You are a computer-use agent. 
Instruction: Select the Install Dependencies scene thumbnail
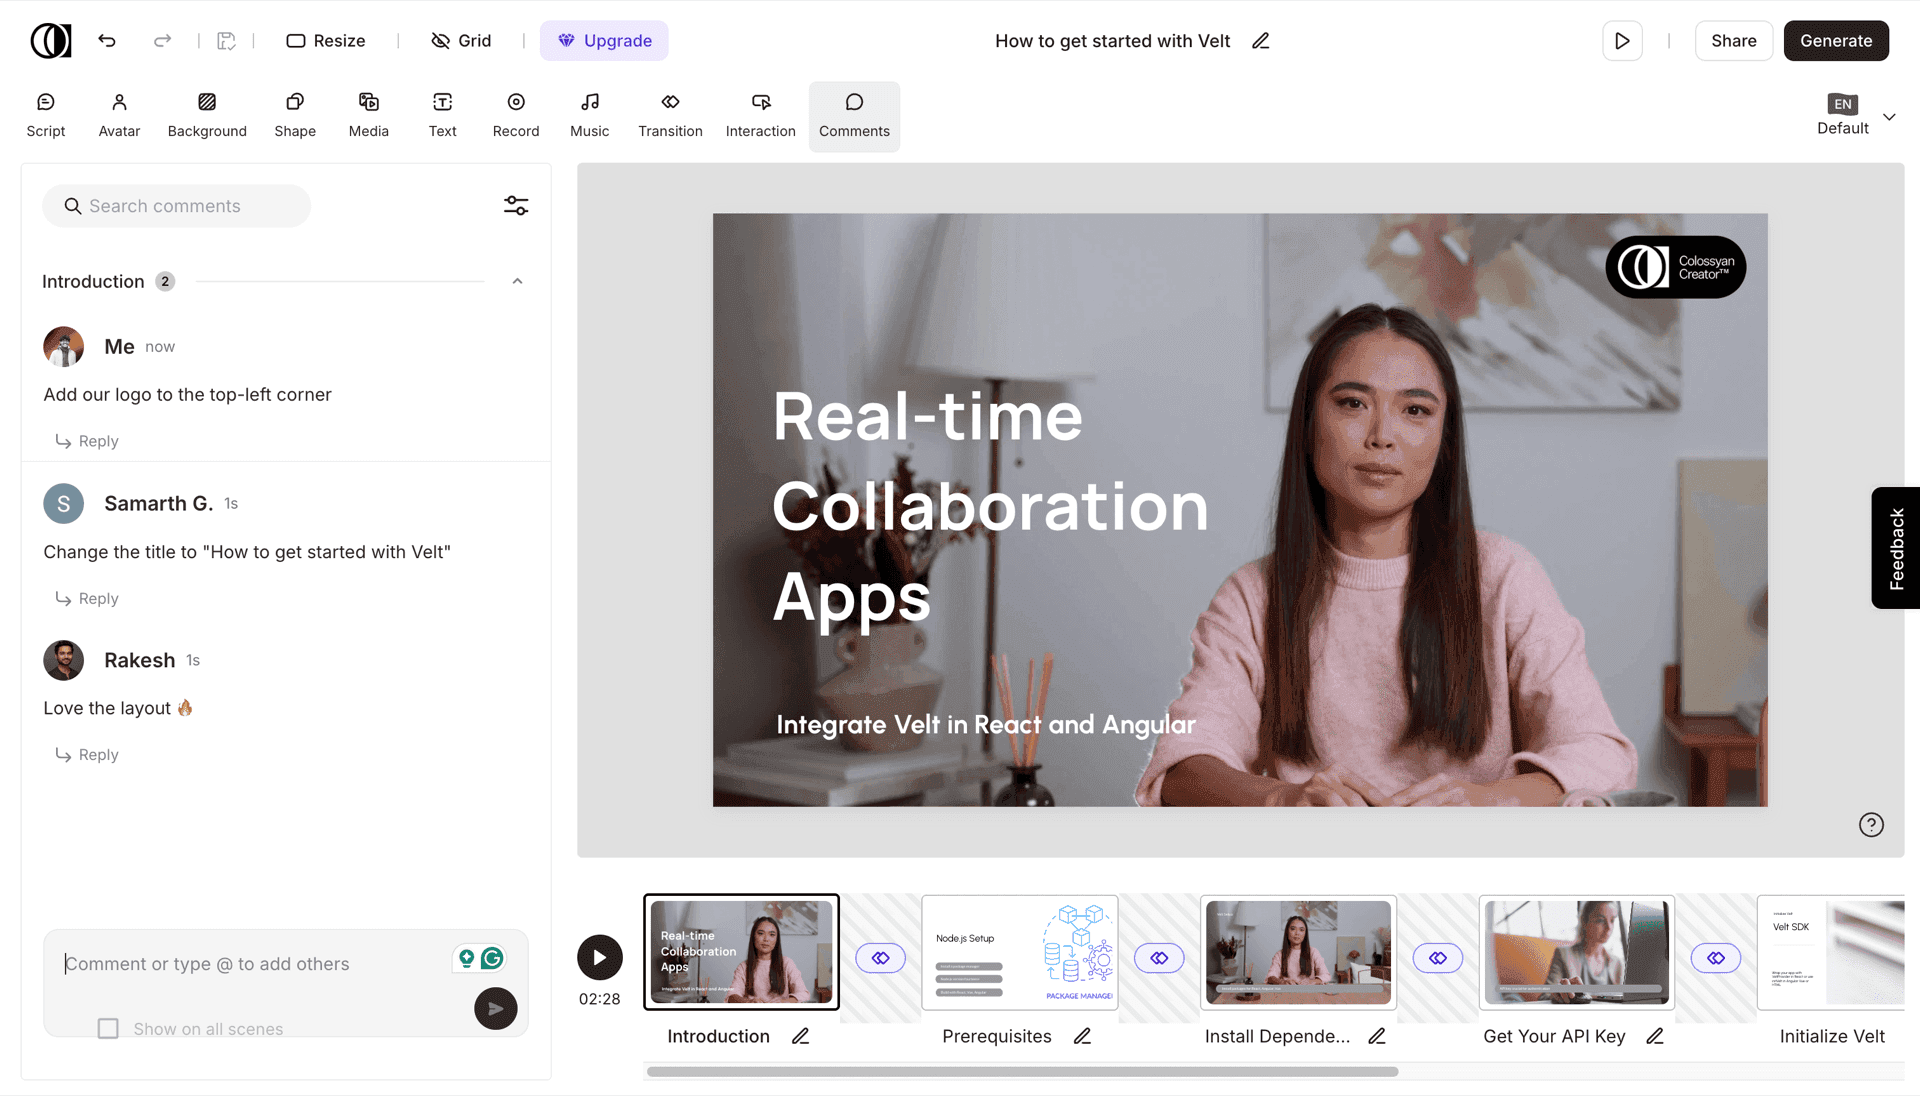(x=1298, y=952)
